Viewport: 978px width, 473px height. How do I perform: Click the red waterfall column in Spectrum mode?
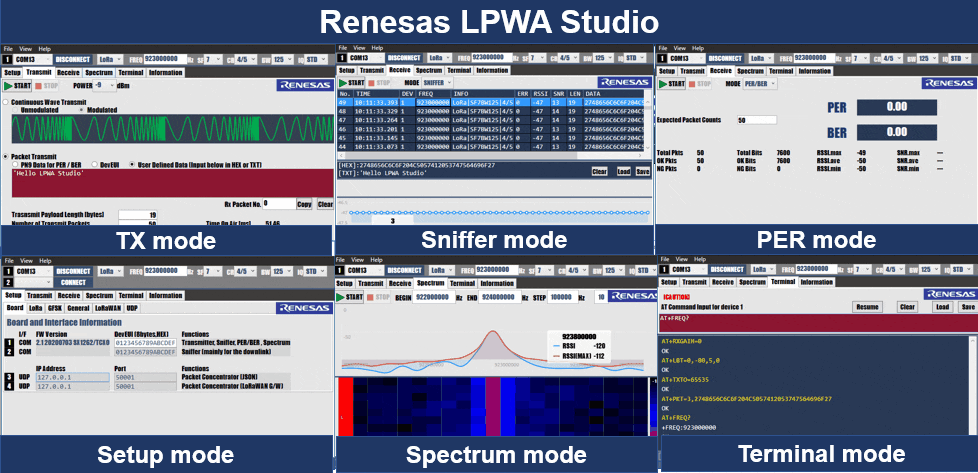pos(345,406)
